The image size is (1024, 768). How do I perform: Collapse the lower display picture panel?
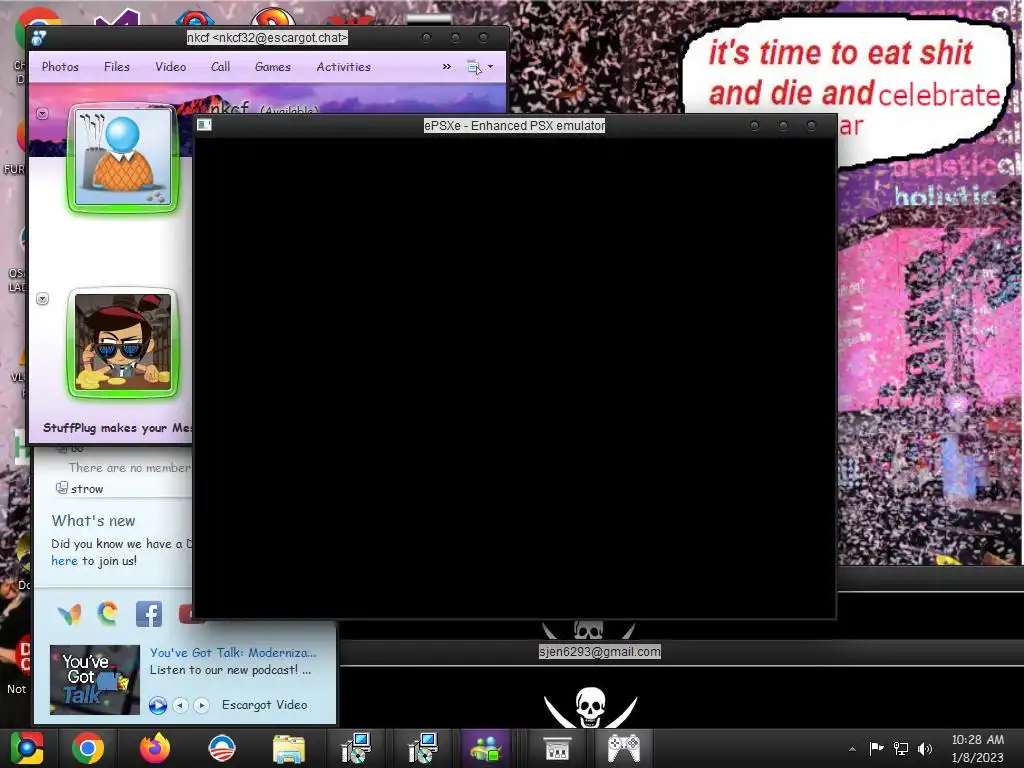click(42, 299)
